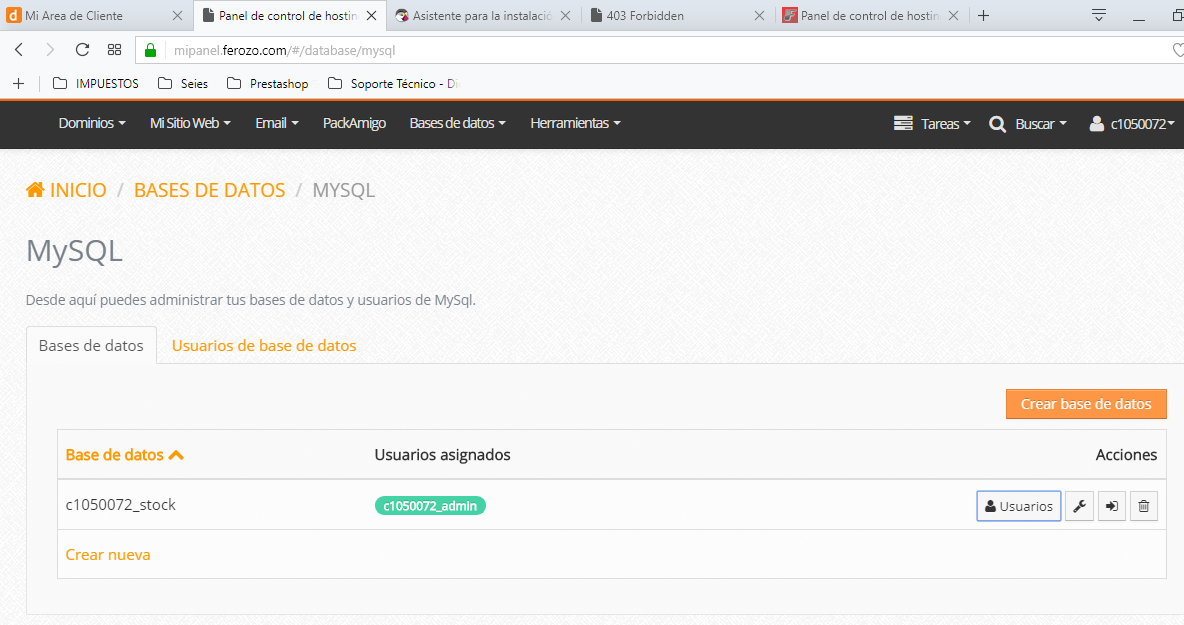Open the Buscar dropdown
This screenshot has height=625, width=1184.
(1041, 124)
